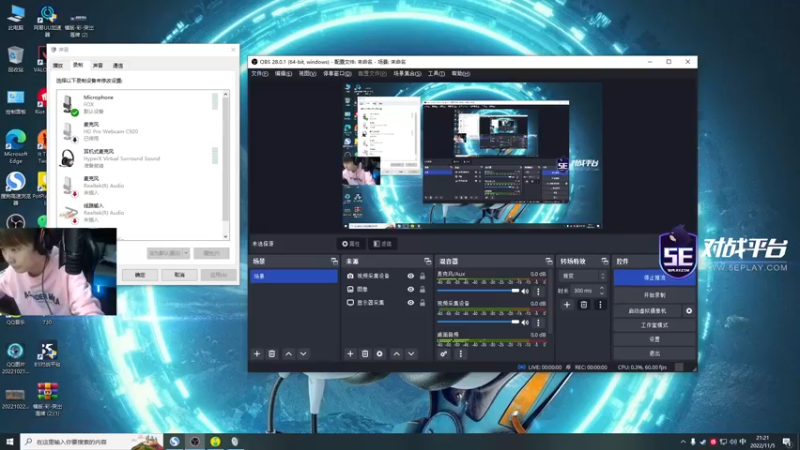
Task: Add a transition with the plus icon
Action: tap(567, 305)
